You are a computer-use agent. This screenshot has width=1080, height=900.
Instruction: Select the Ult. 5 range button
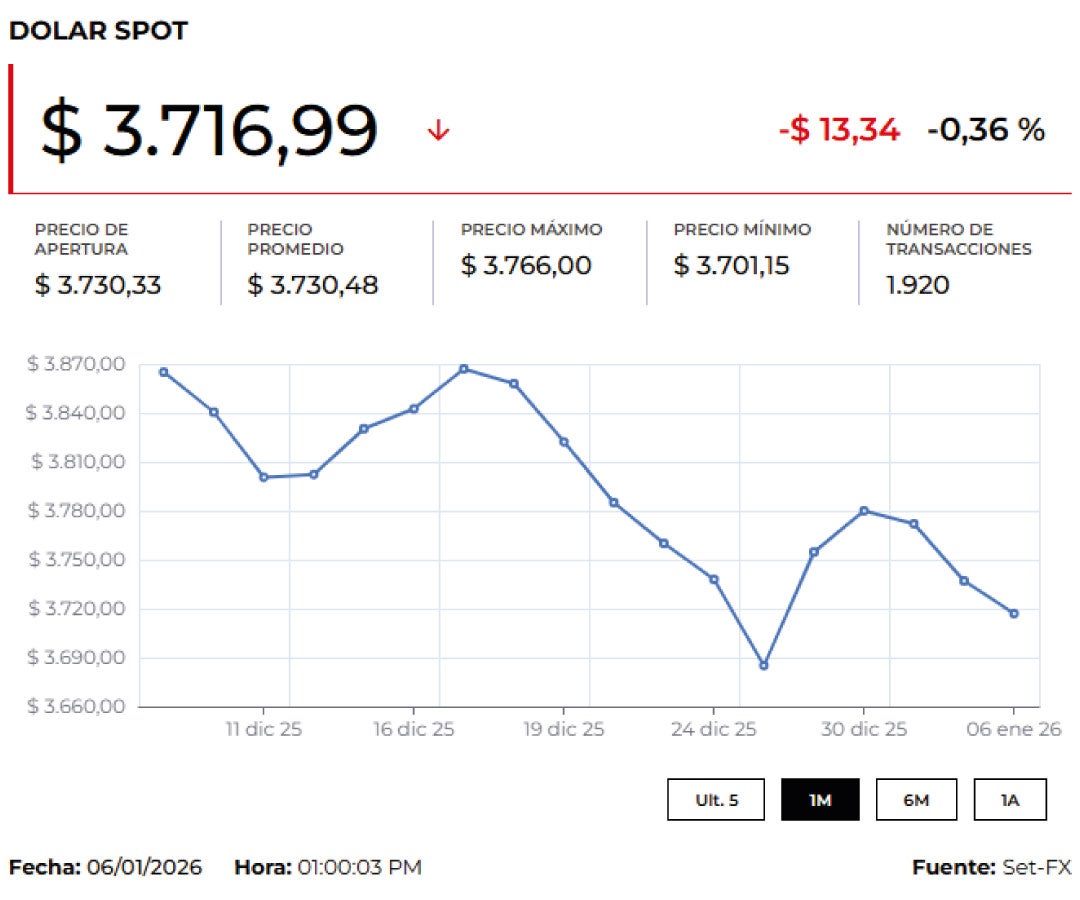point(716,799)
